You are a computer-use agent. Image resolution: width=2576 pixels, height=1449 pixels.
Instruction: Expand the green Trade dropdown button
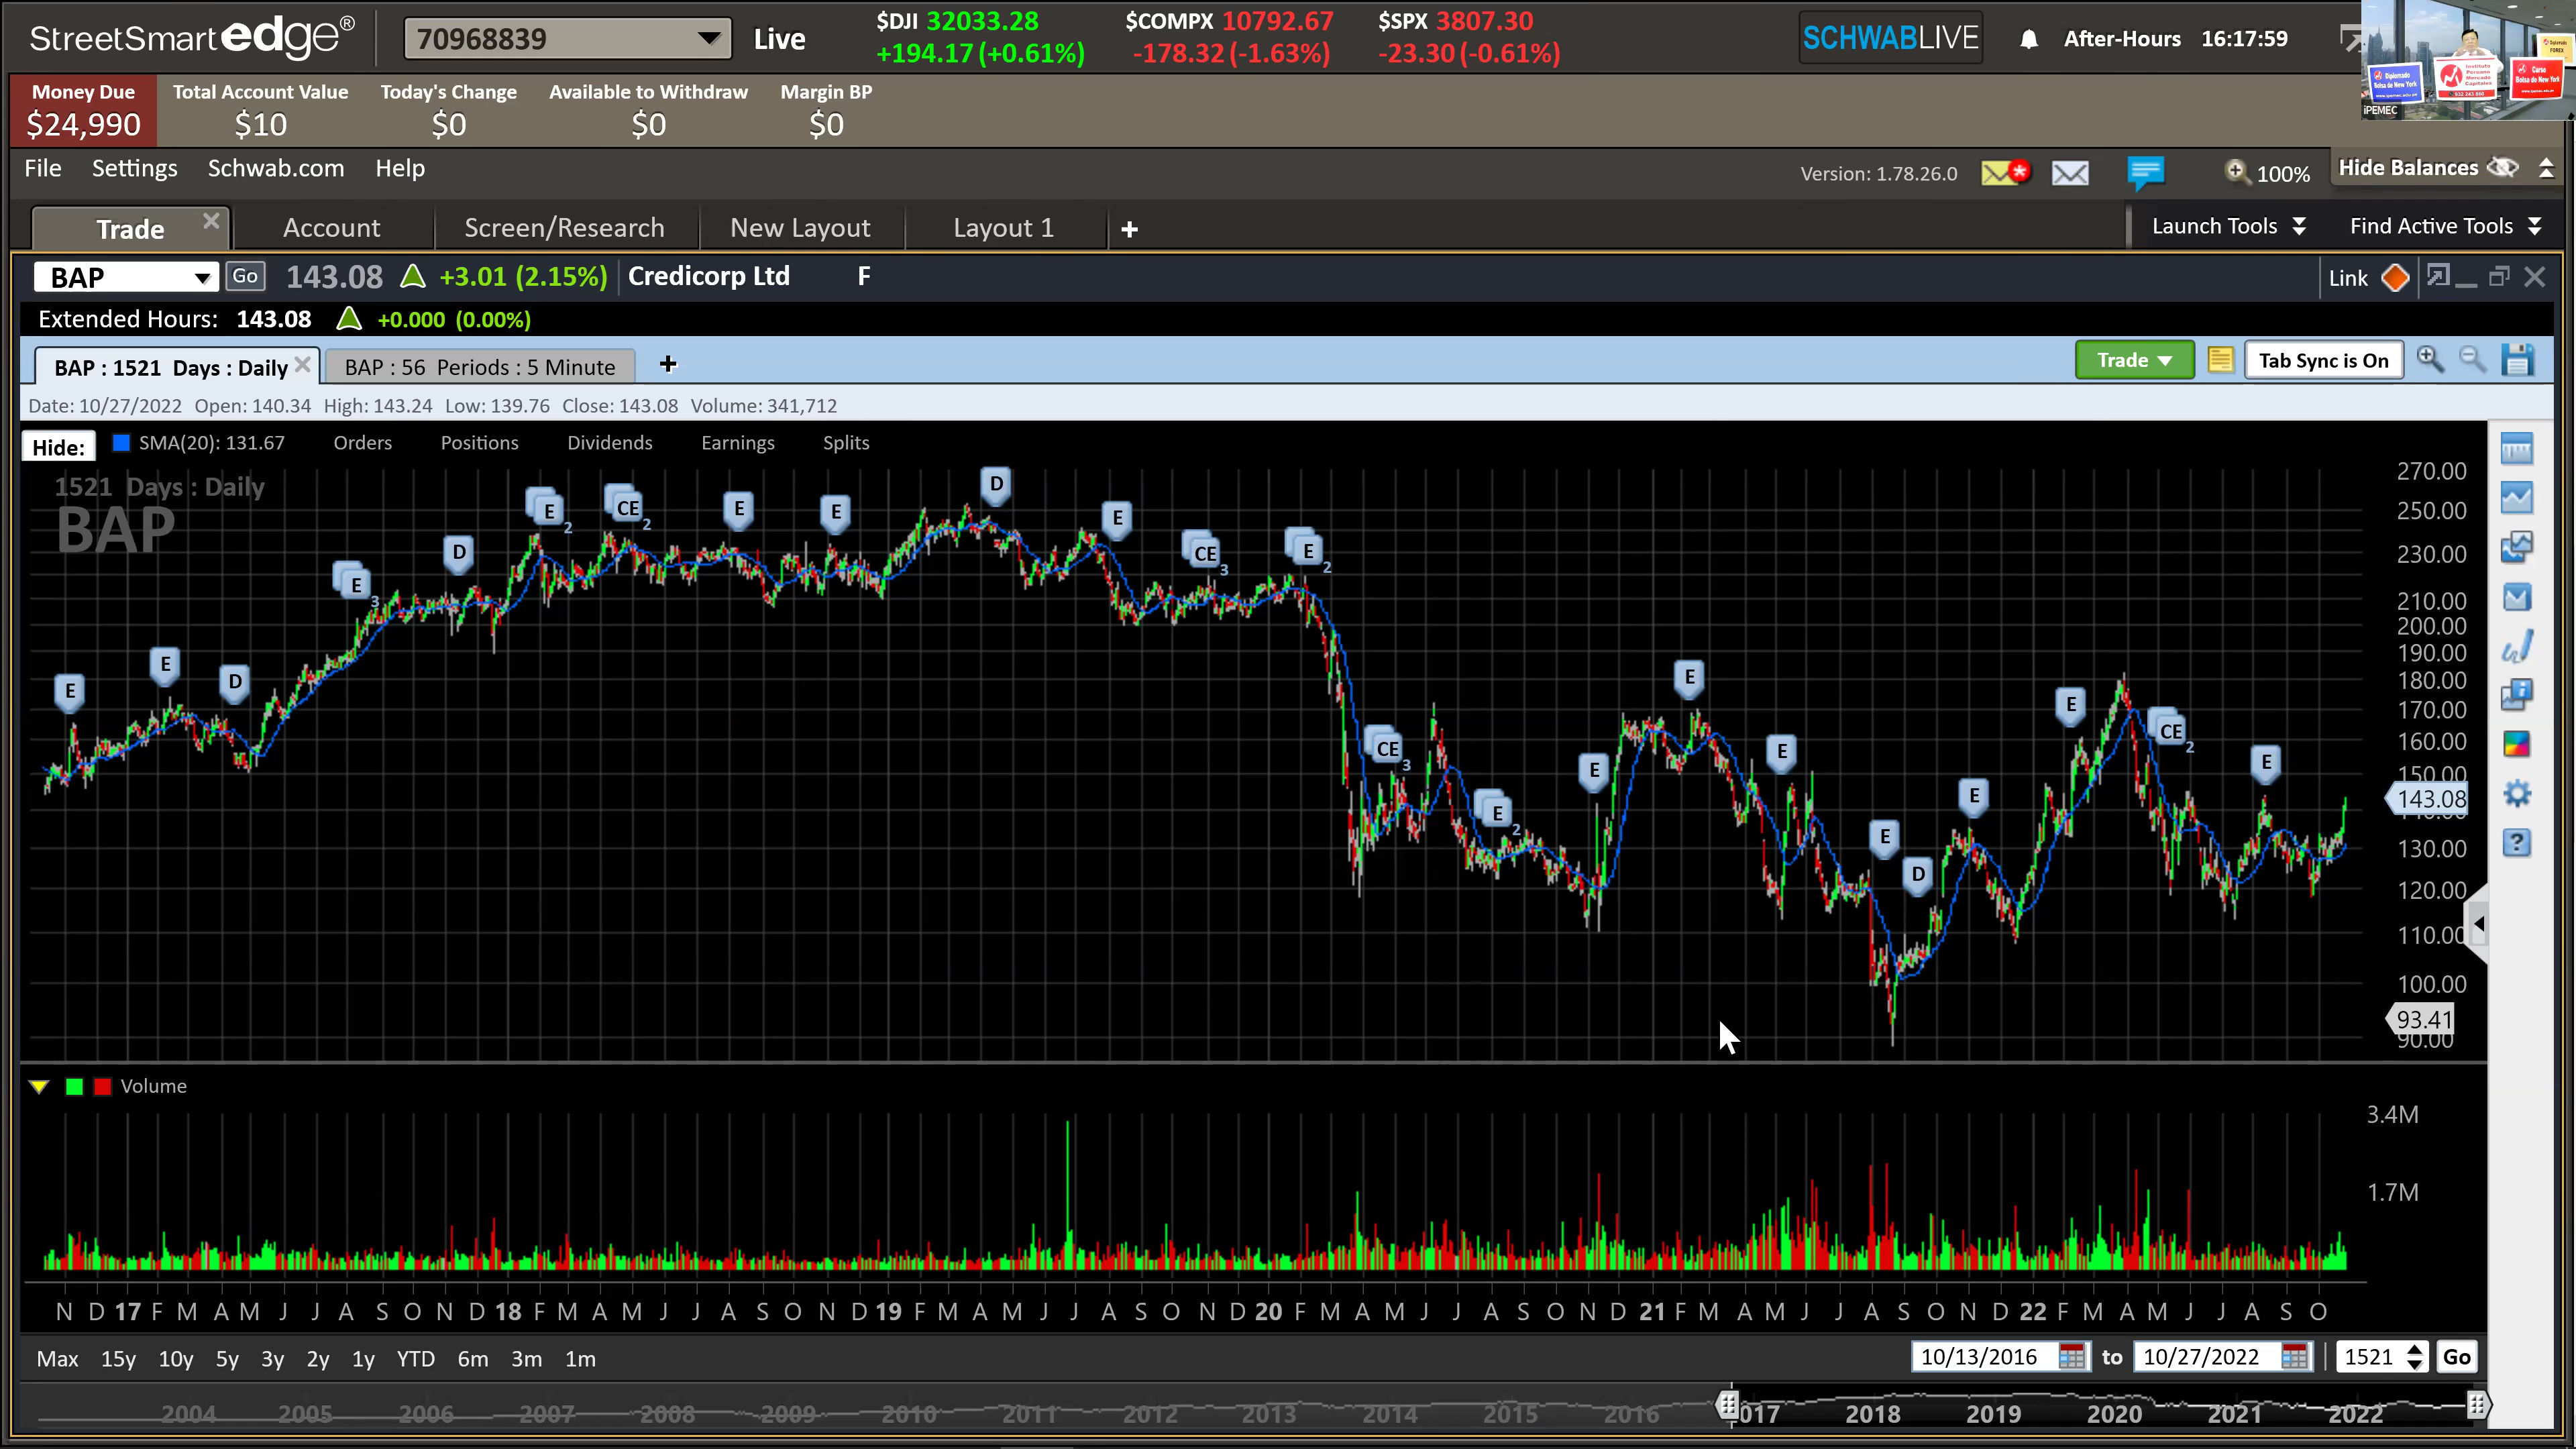[2133, 360]
